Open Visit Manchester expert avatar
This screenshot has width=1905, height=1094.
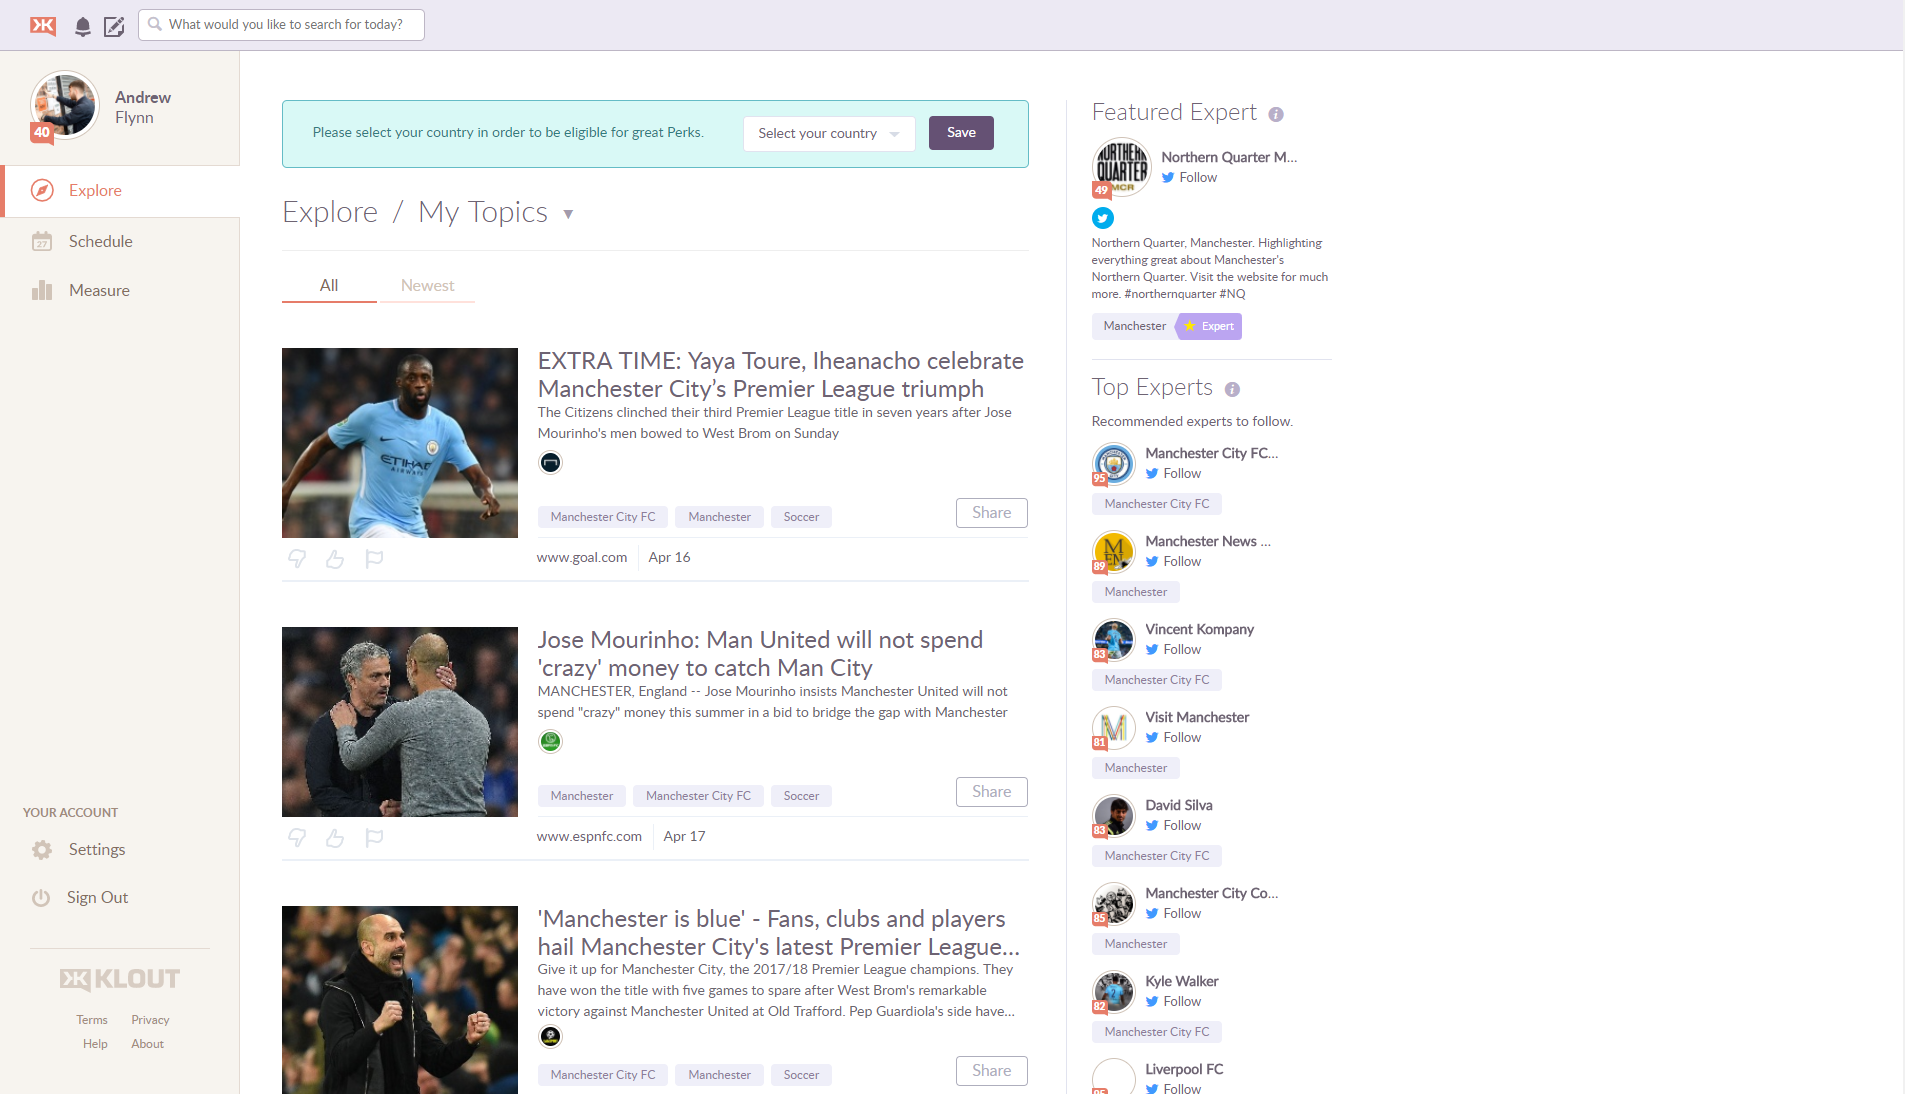click(x=1113, y=728)
